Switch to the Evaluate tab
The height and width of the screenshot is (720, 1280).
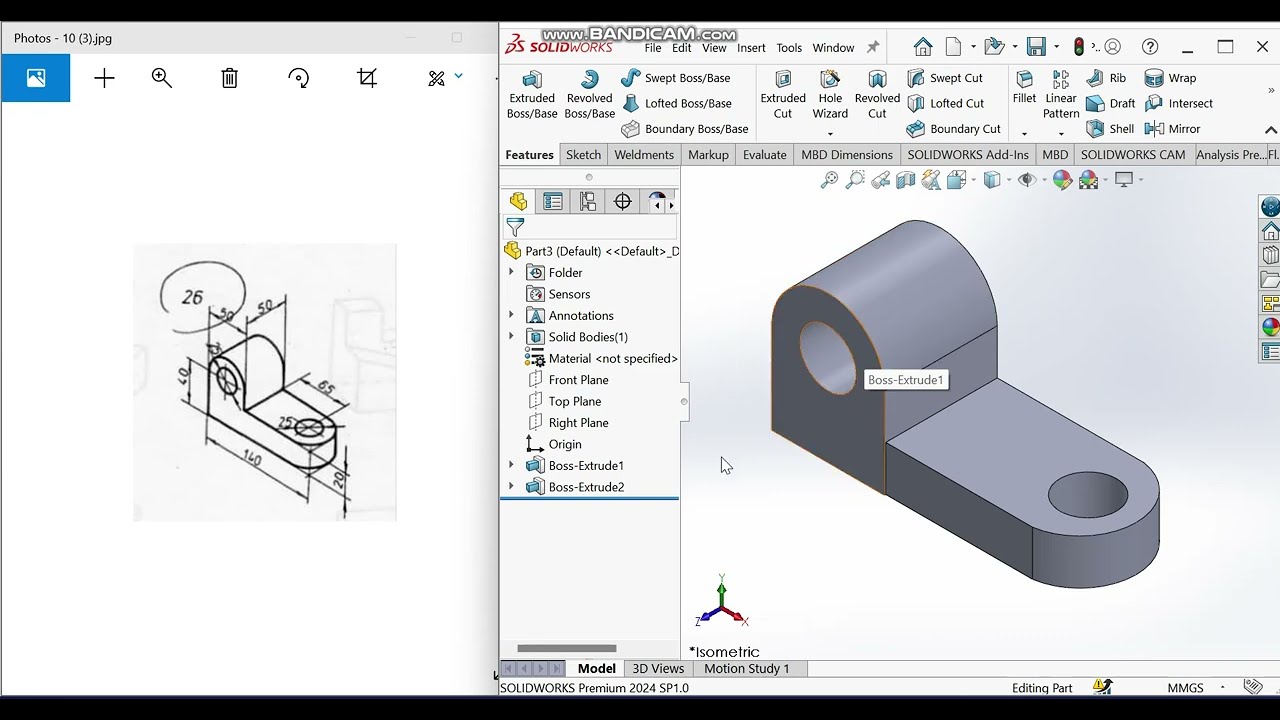pyautogui.click(x=764, y=155)
